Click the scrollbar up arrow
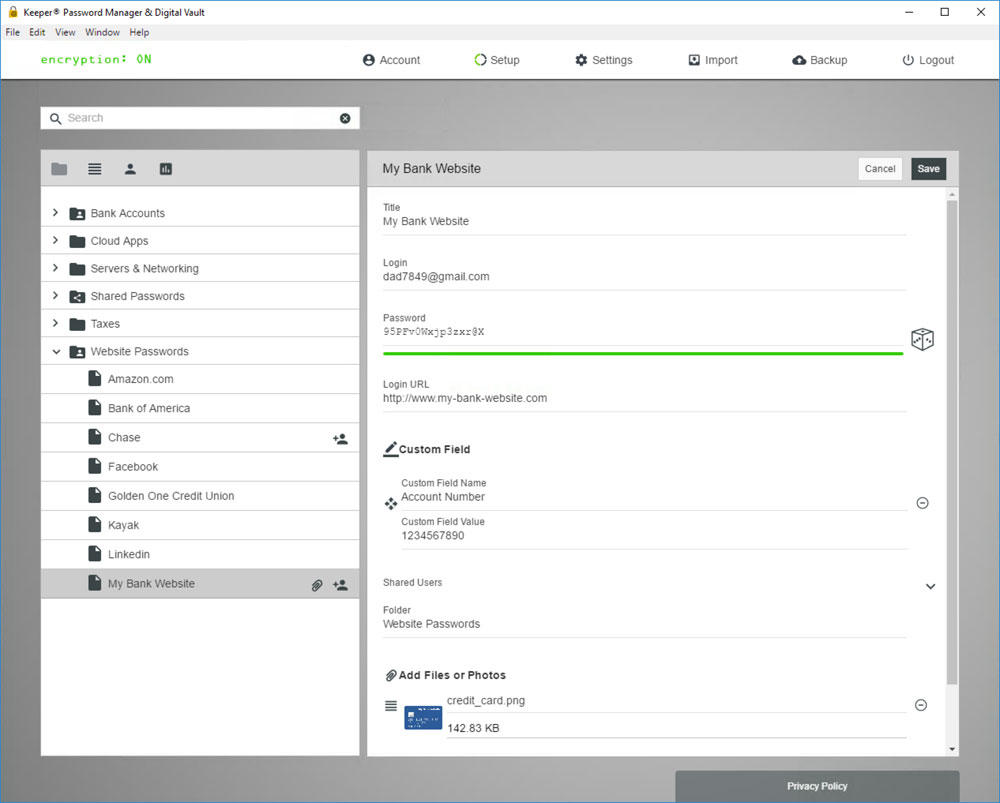Viewport: 1000px width, 803px height. pos(952,194)
